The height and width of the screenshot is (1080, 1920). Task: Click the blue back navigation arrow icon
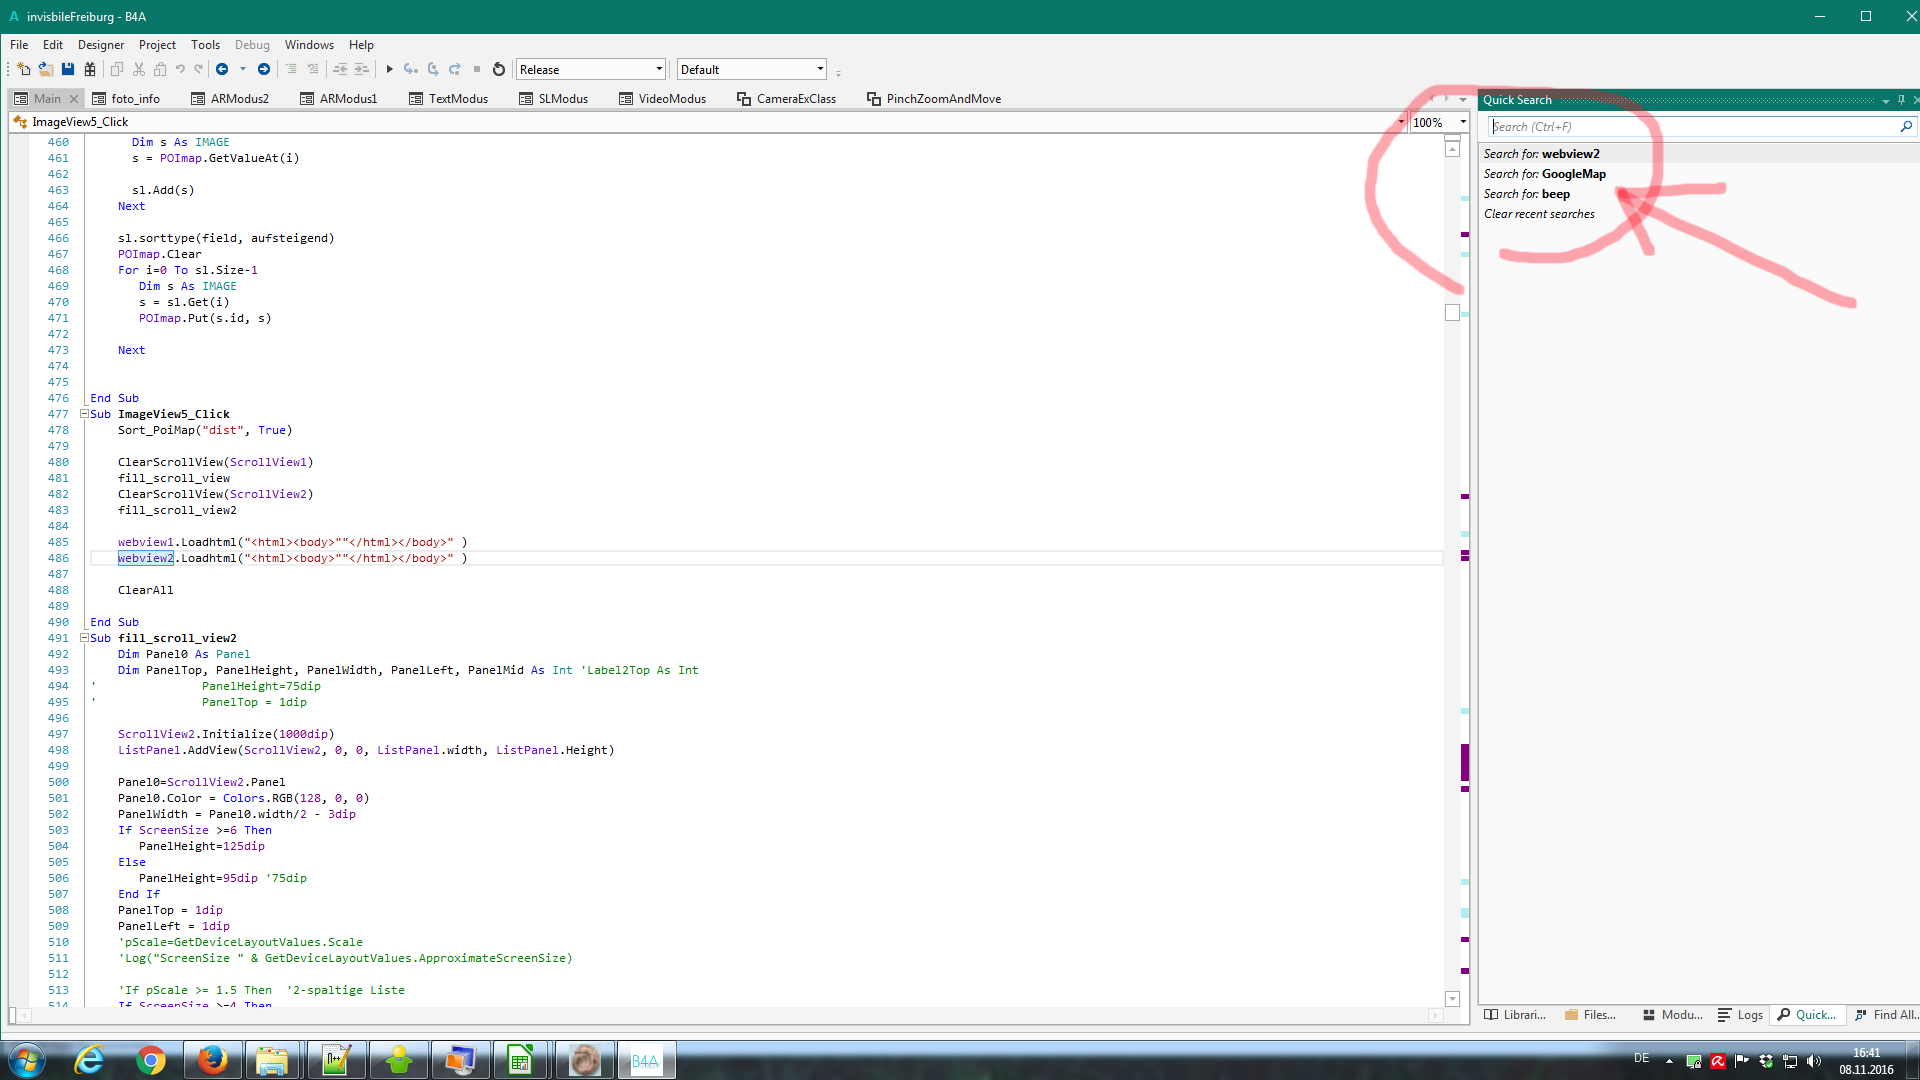[x=222, y=68]
